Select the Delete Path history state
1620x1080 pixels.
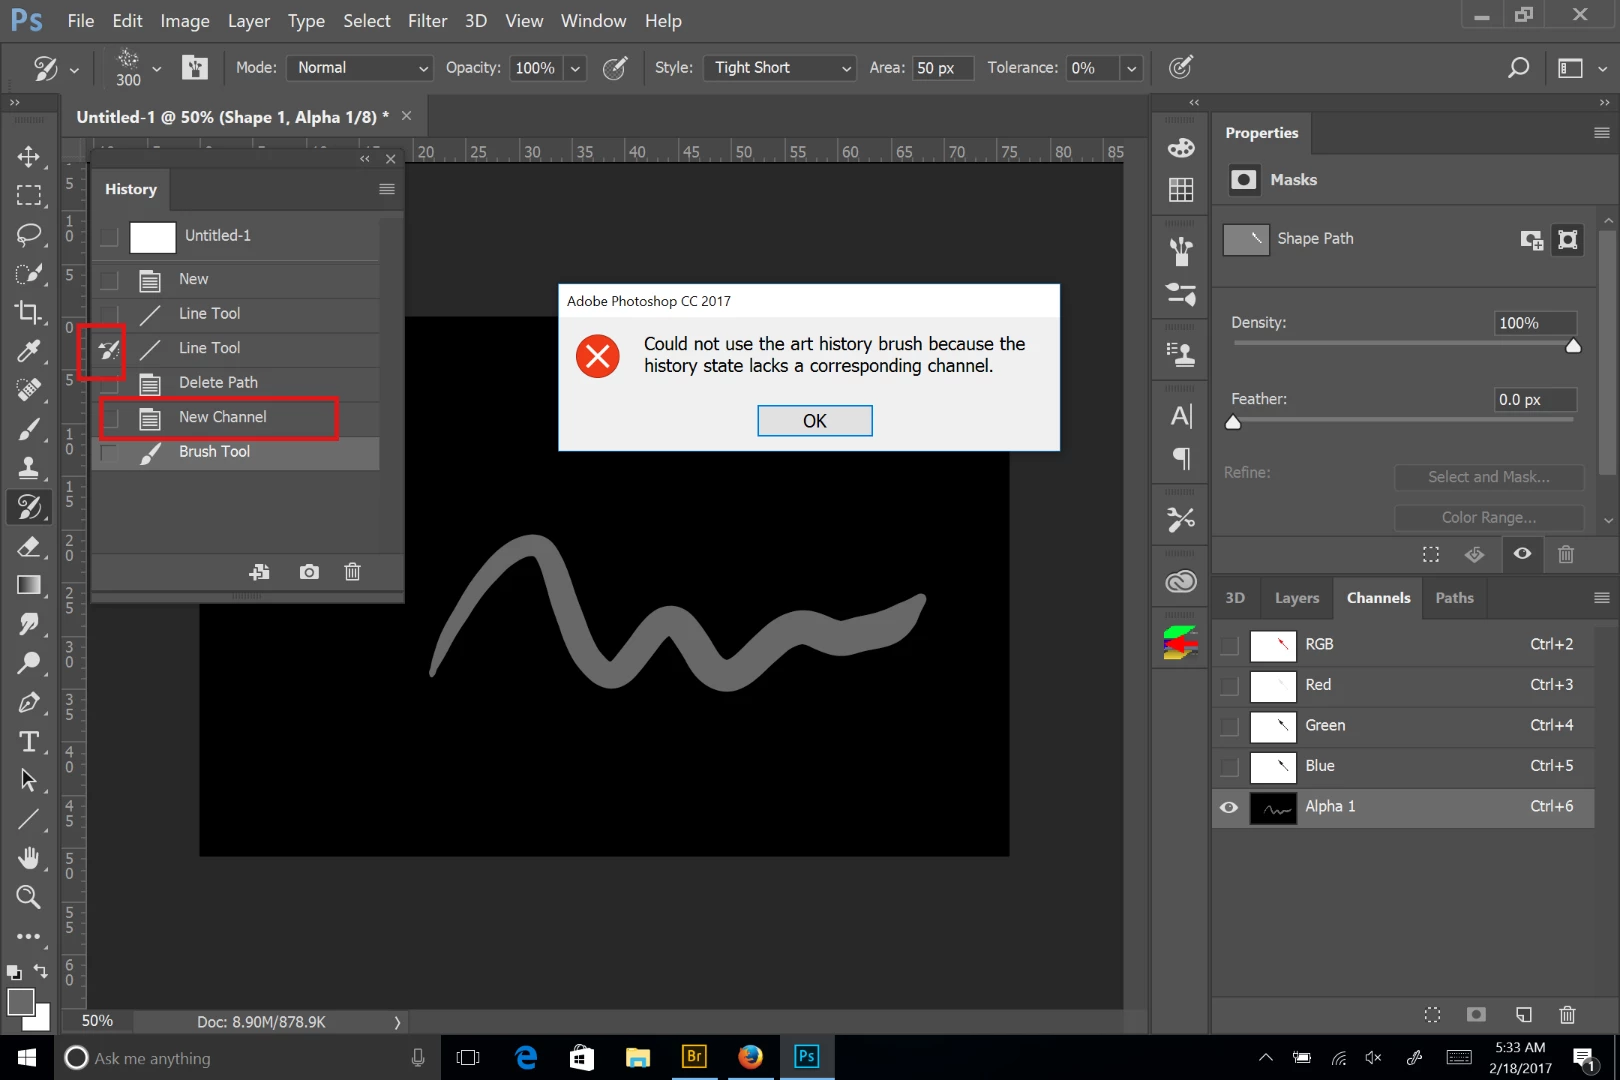point(236,383)
